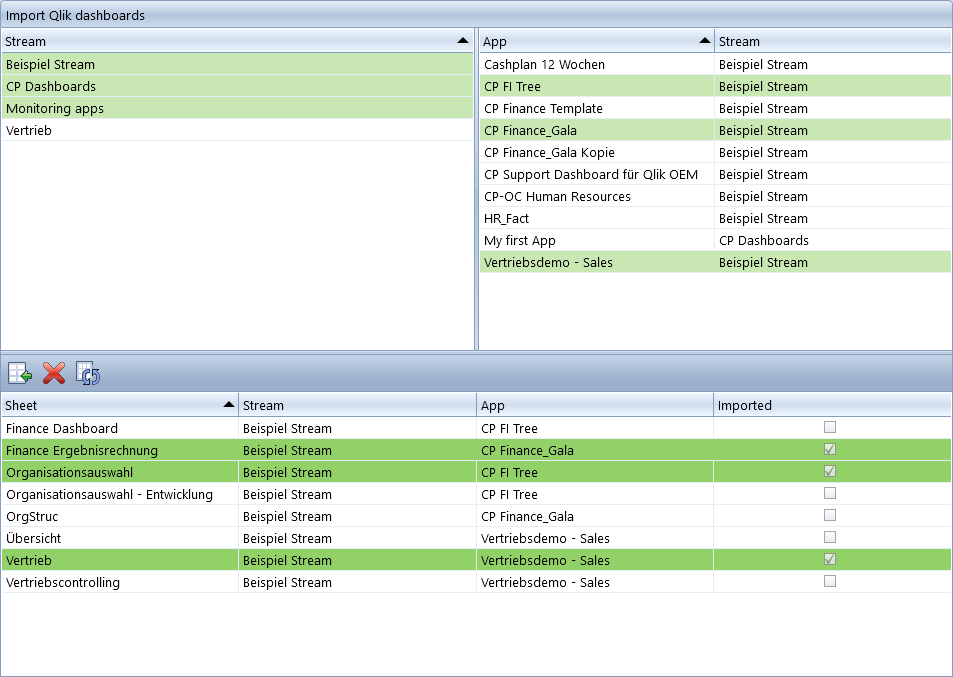This screenshot has width=953, height=677.
Task: Click the sort arrow in left Stream header
Action: point(463,41)
